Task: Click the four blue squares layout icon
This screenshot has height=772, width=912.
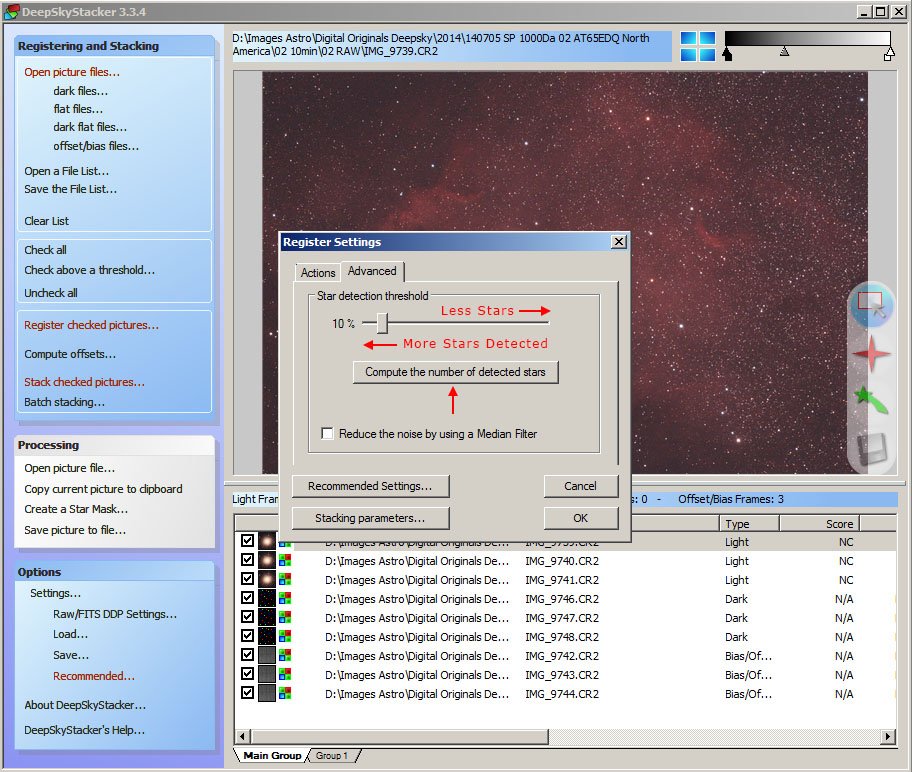Action: click(697, 46)
